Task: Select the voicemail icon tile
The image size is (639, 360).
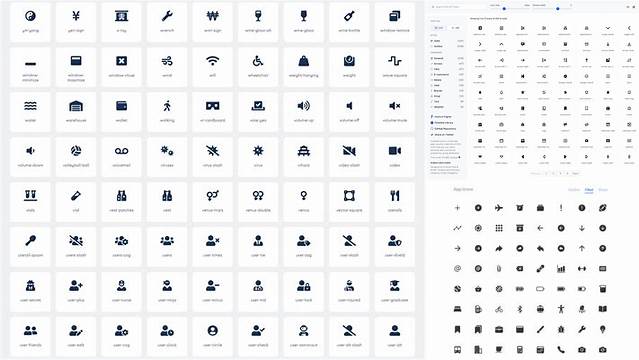Action: pos(121,157)
